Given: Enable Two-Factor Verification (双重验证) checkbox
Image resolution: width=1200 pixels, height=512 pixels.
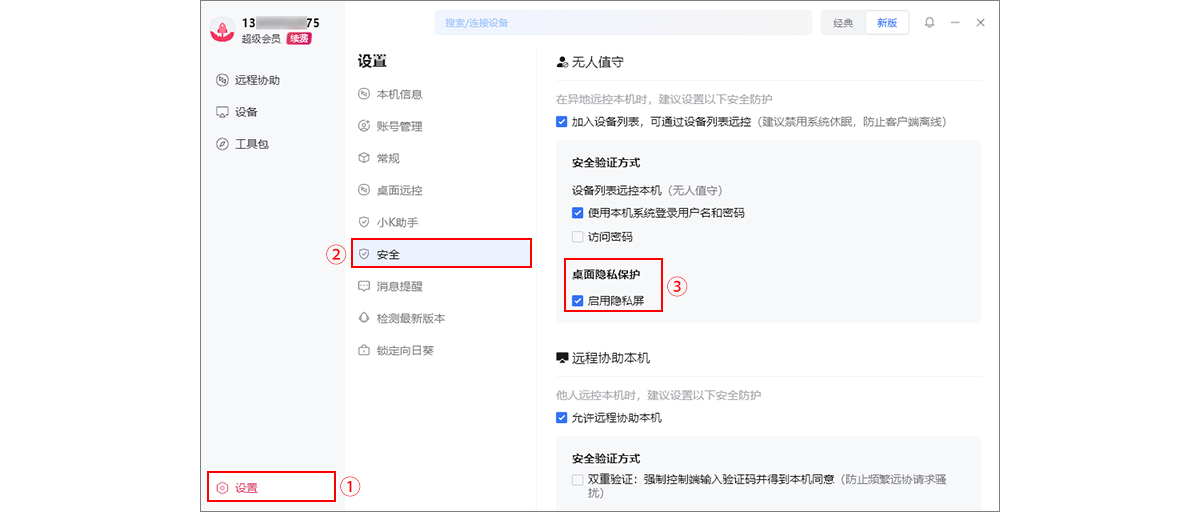Looking at the screenshot, I should 578,480.
